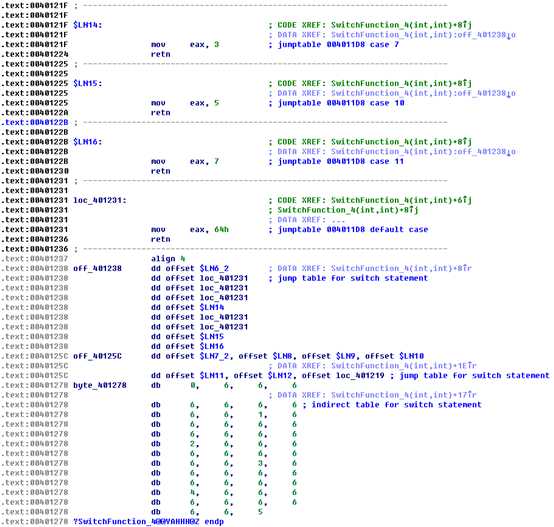Follow the 'dd offset $LN14' reference
This screenshot has width=554, height=527.
pos(188,307)
